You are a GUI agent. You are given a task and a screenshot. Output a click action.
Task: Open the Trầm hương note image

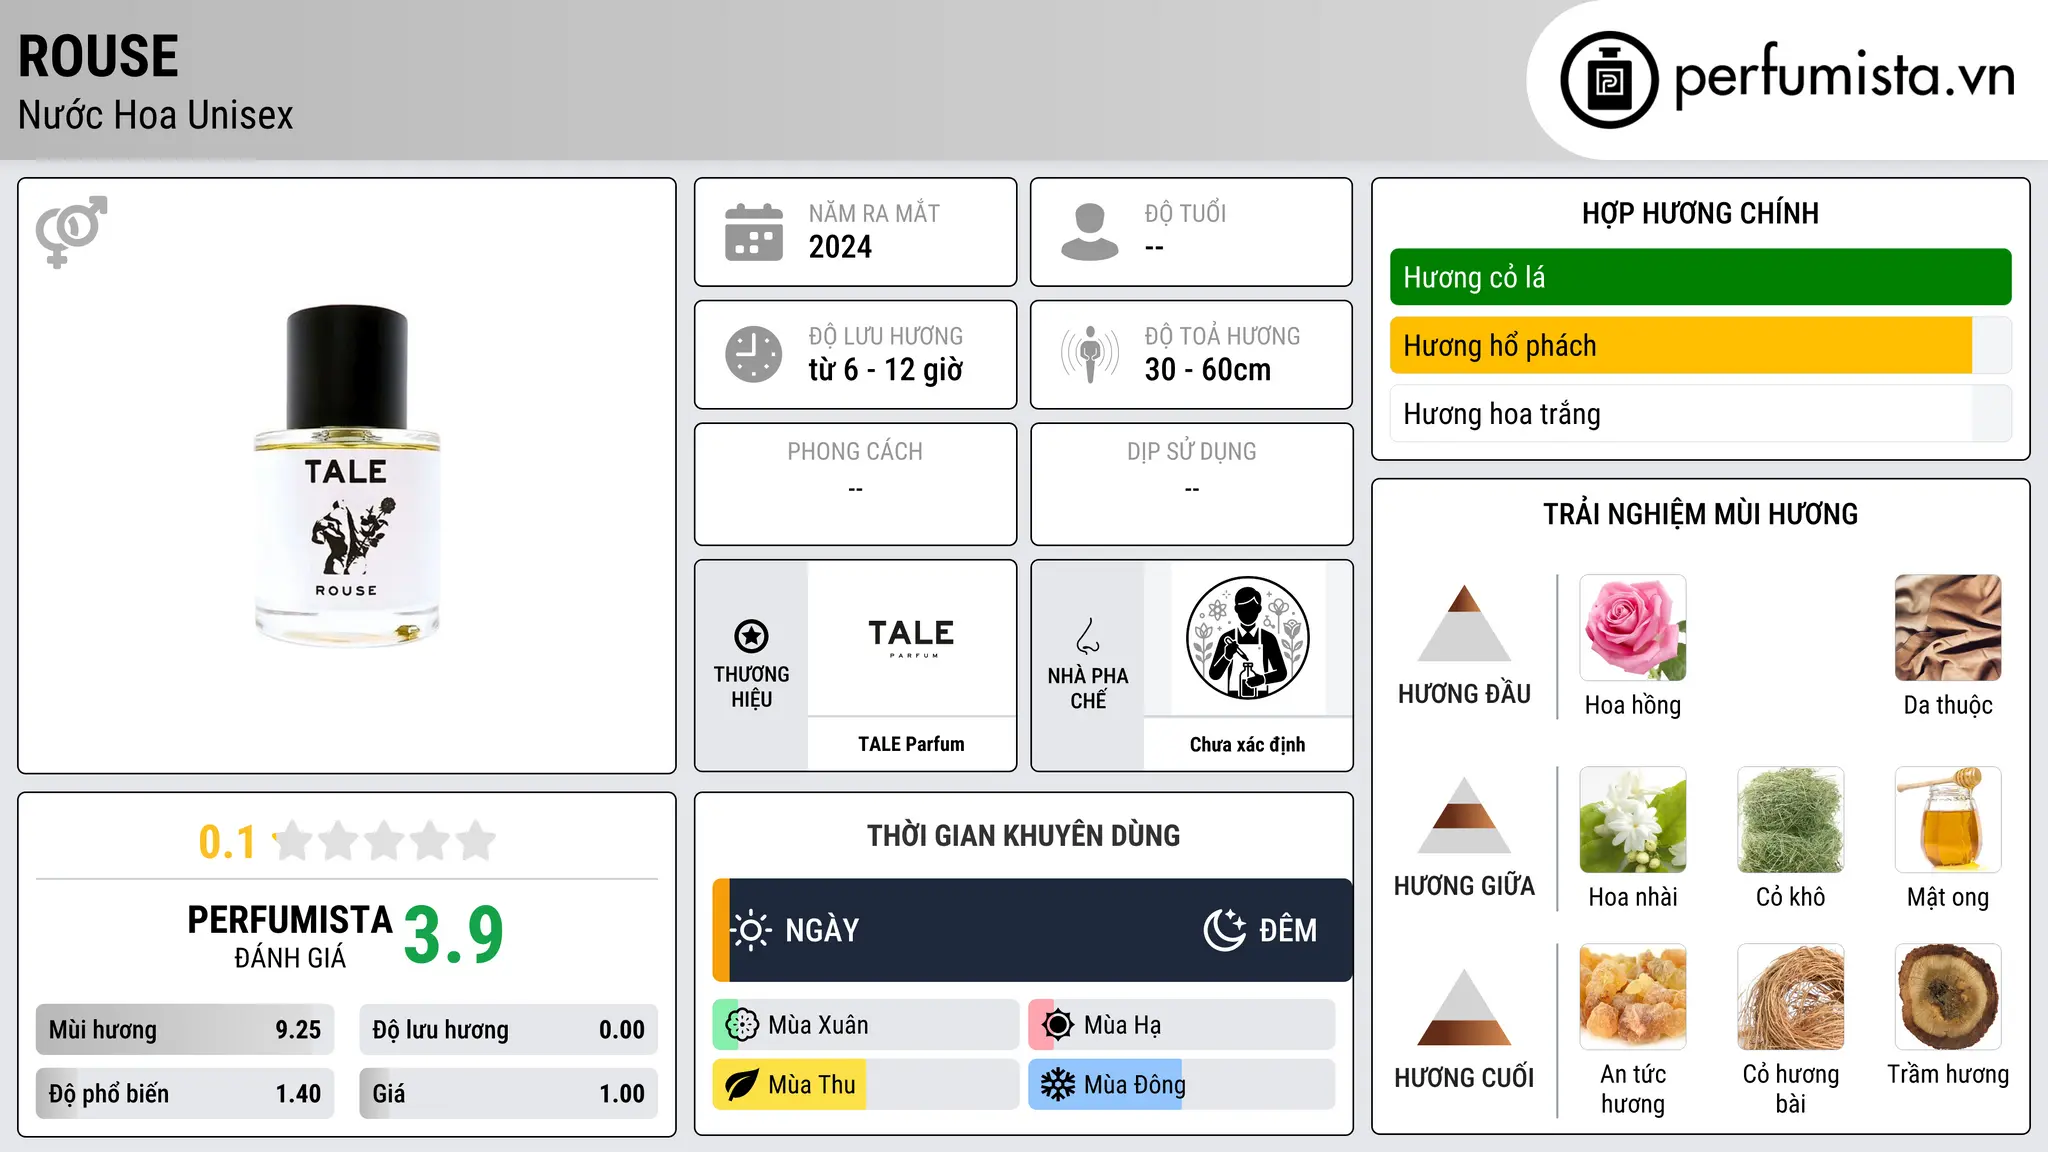(x=1948, y=997)
